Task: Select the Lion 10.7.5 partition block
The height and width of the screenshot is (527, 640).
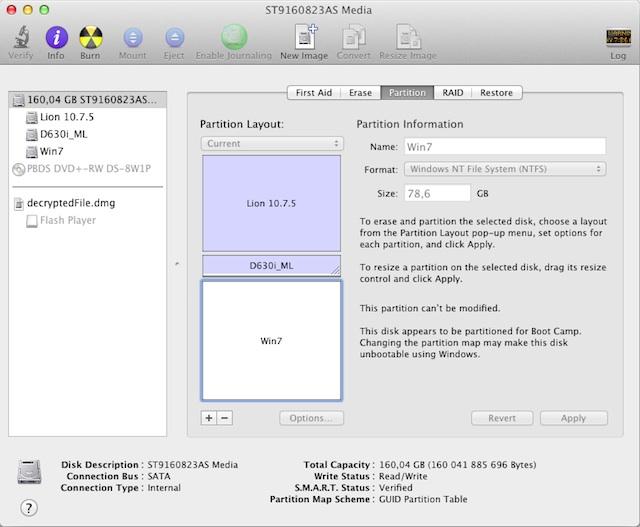Action: click(271, 203)
